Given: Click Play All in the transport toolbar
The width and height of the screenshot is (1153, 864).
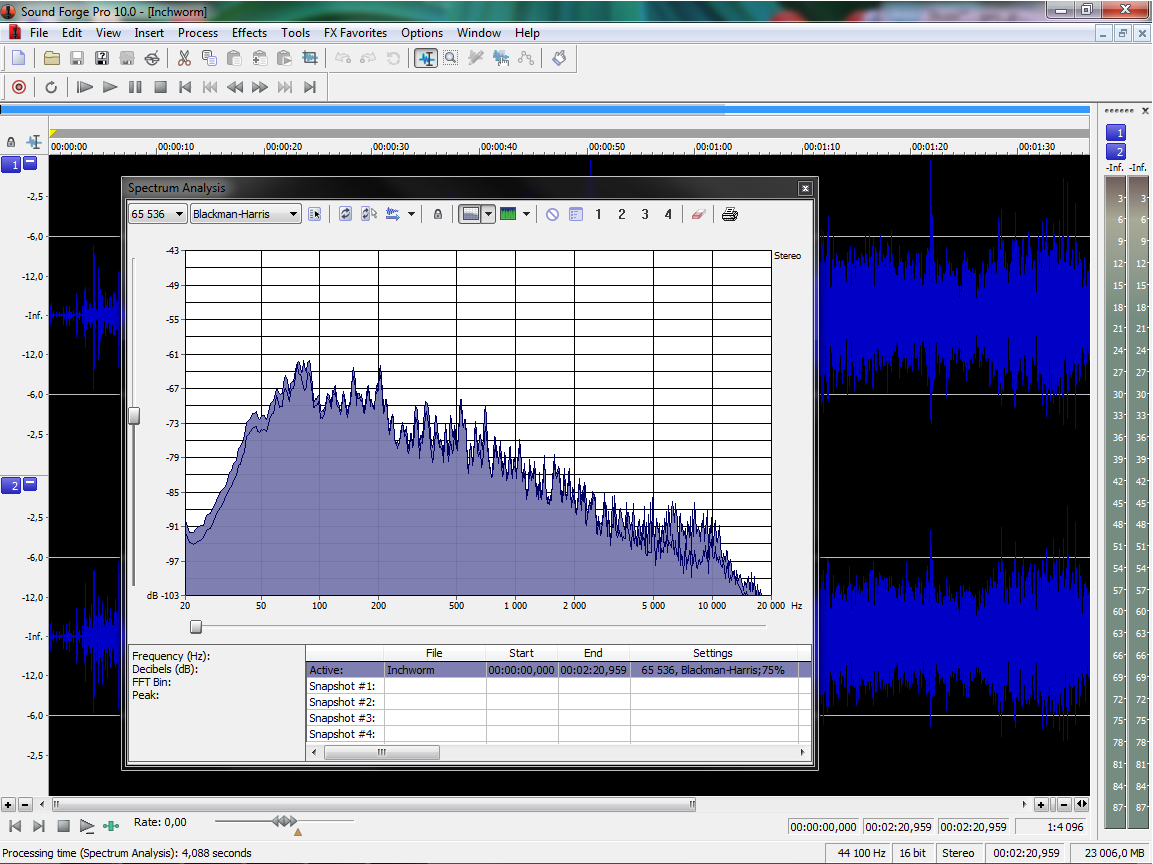Looking at the screenshot, I should pos(85,88).
